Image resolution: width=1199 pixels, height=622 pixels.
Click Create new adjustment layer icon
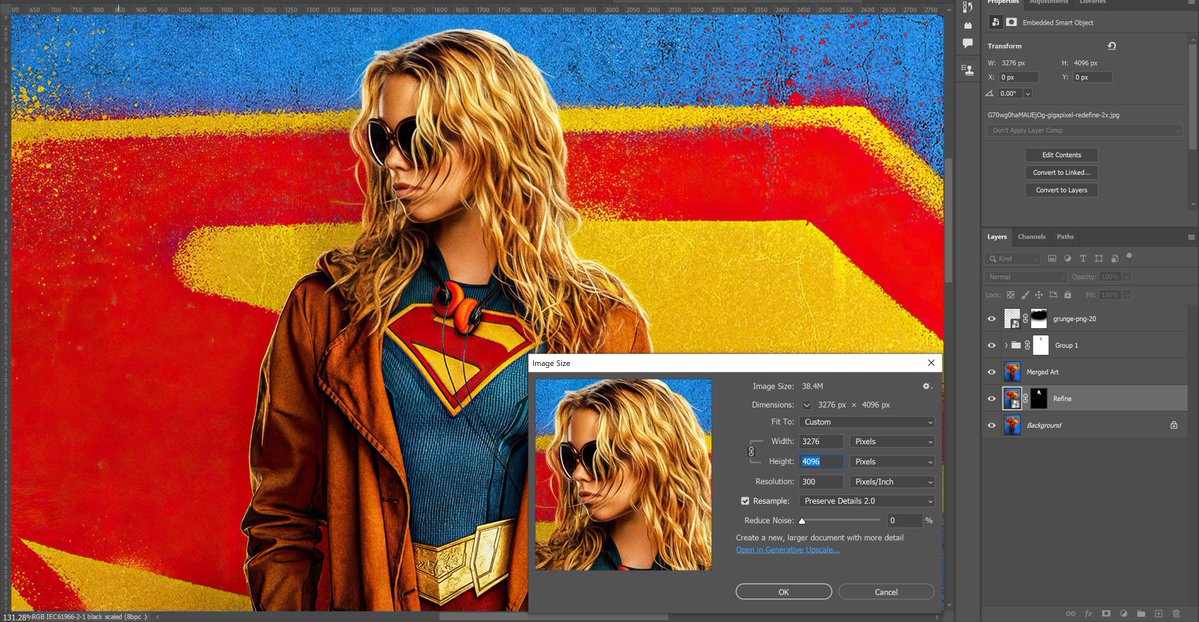point(1123,614)
